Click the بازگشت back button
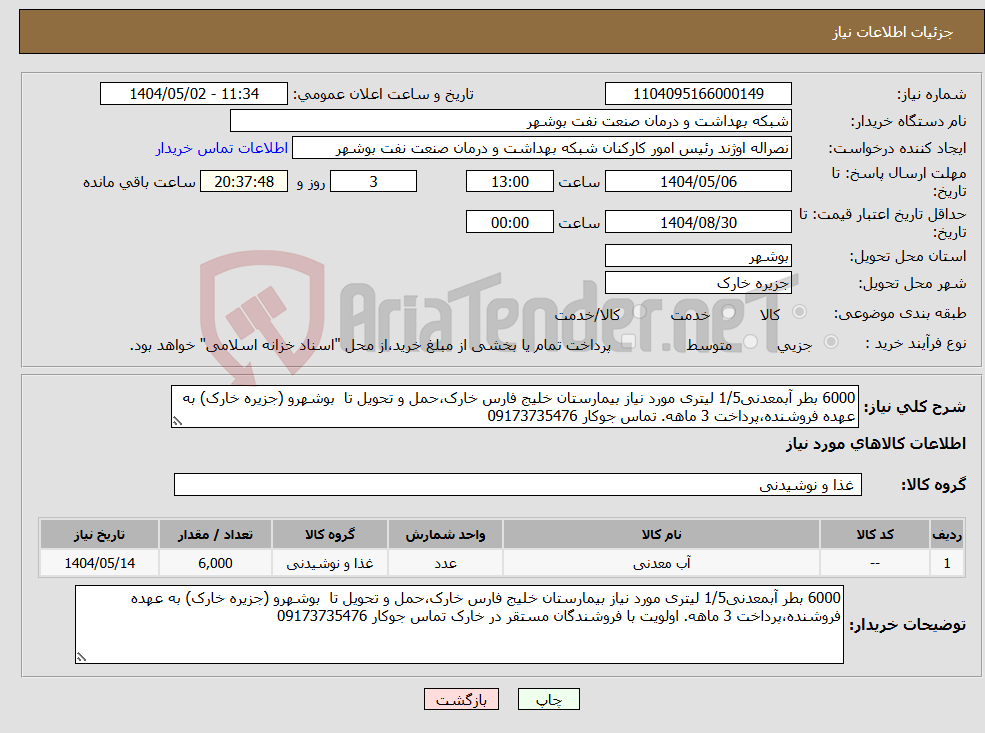The height and width of the screenshot is (733, 985). click(461, 699)
